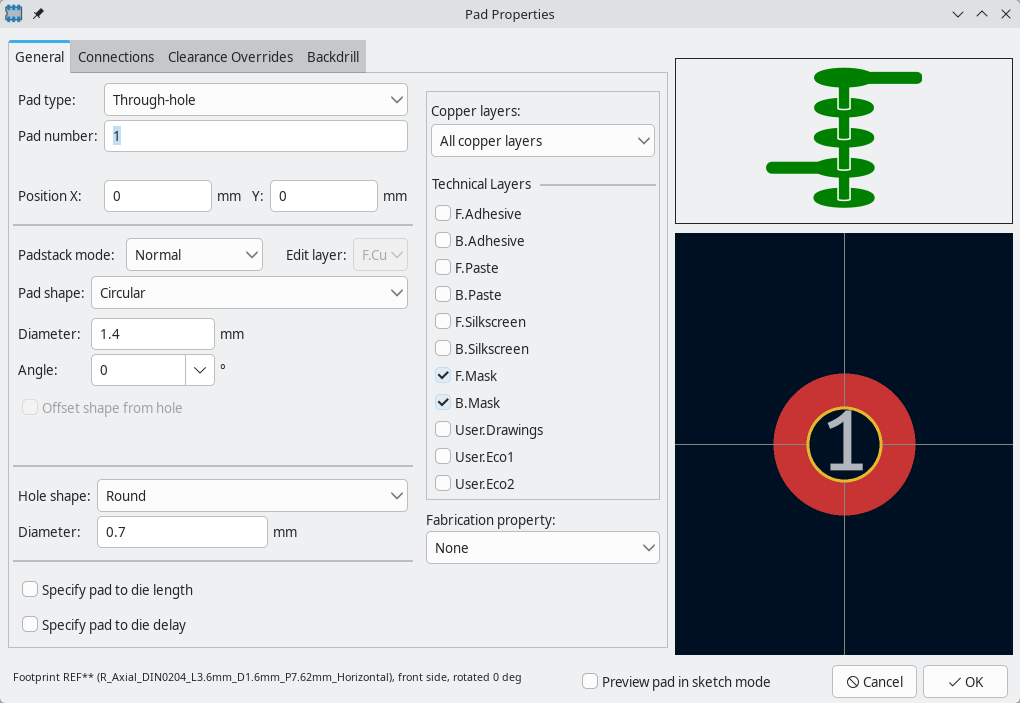Enable Specify pad to die length
This screenshot has height=703, width=1020.
click(31, 590)
